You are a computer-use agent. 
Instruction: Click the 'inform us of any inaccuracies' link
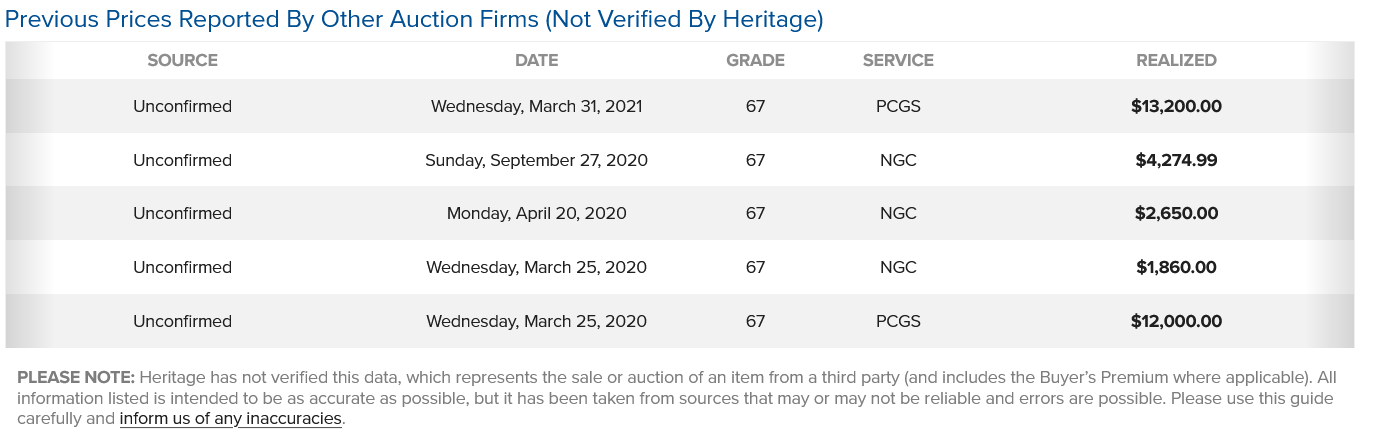230,419
